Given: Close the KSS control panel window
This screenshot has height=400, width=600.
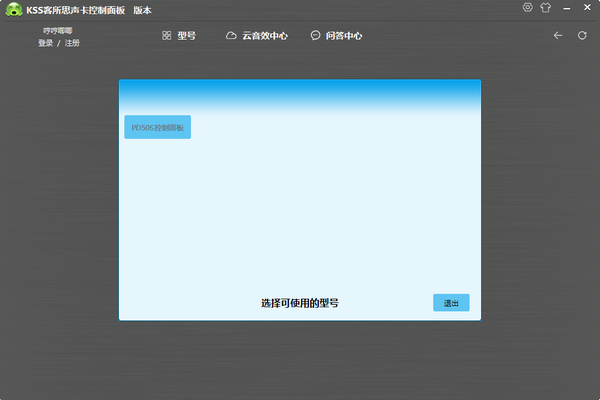Looking at the screenshot, I should point(585,8).
